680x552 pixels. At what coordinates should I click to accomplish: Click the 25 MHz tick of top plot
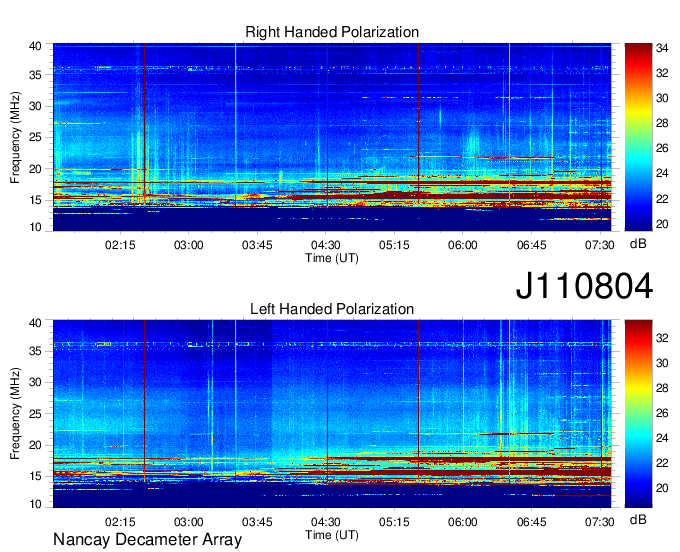[35, 137]
